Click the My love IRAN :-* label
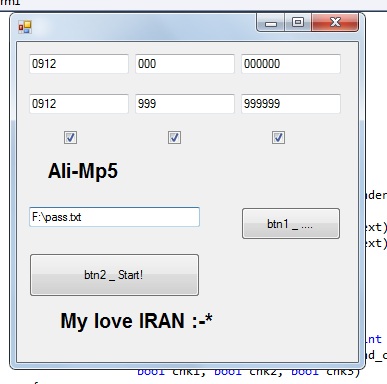Viewport: 387px width, 384px height. pyautogui.click(x=136, y=321)
